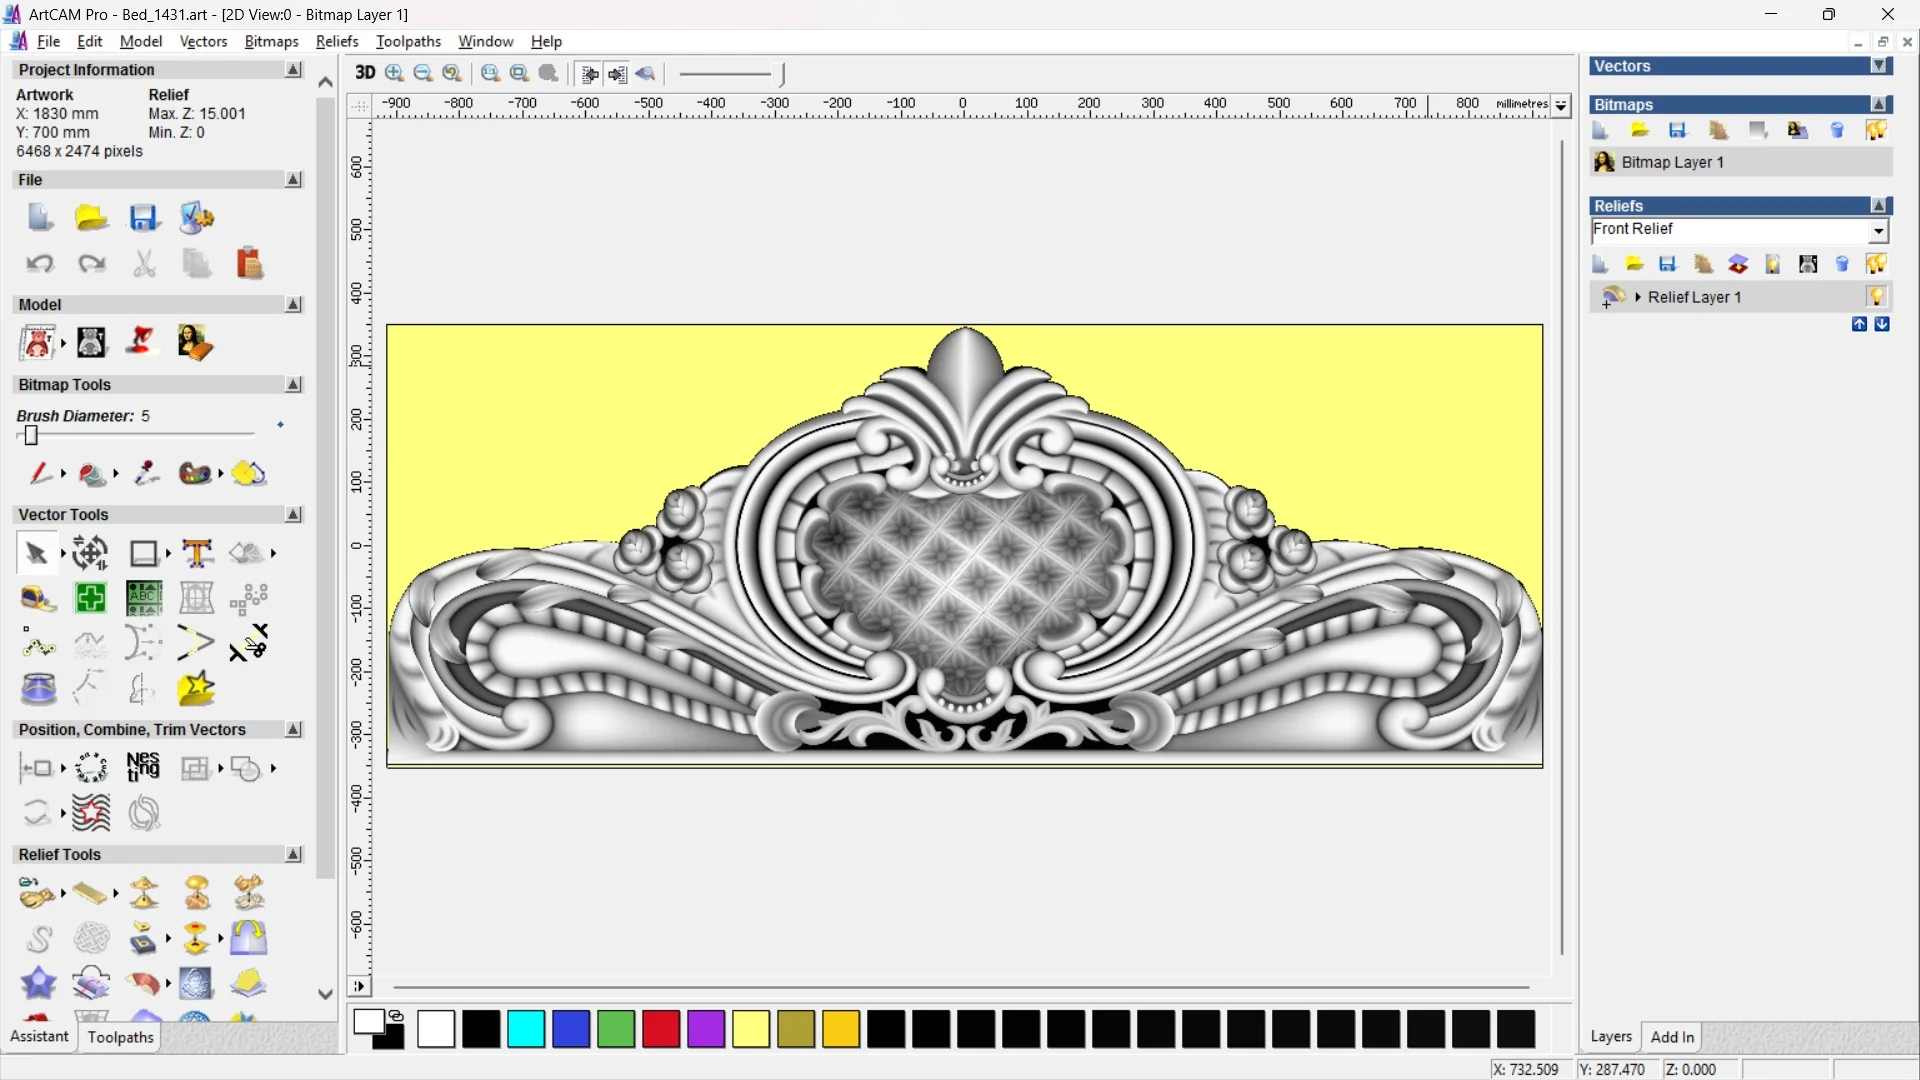
Task: Click the 3D view button
Action: tap(365, 73)
